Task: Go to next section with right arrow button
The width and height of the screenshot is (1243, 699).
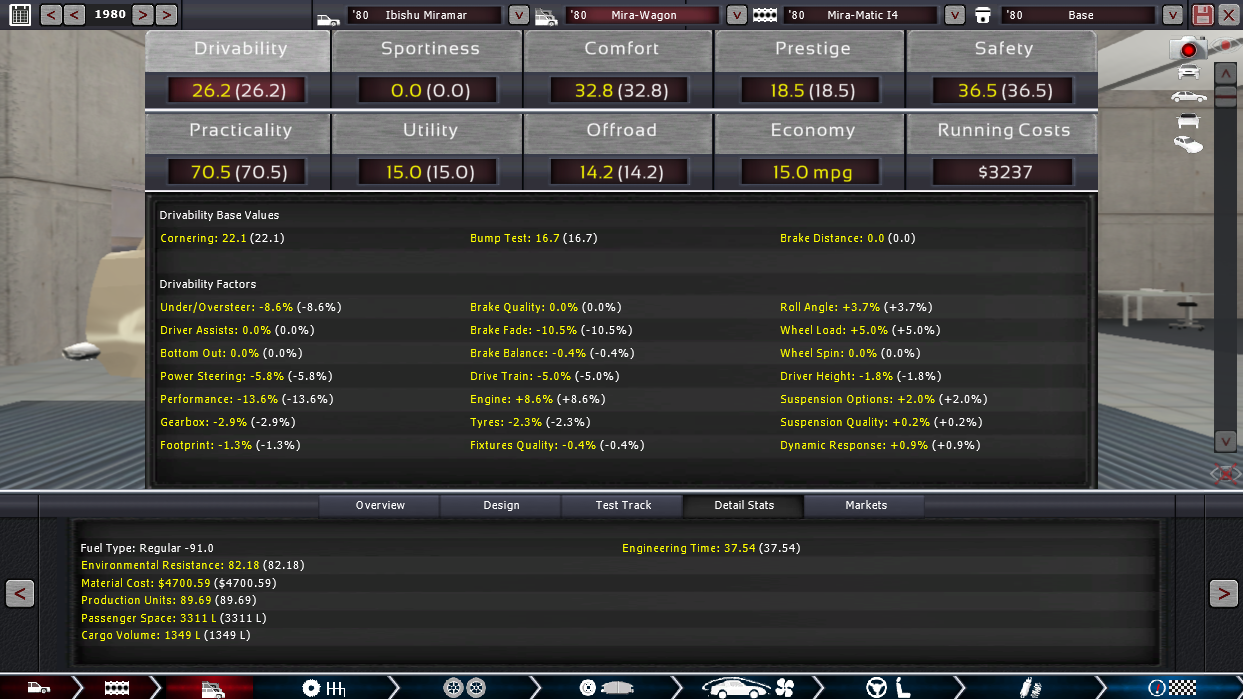Action: pyautogui.click(x=1224, y=593)
